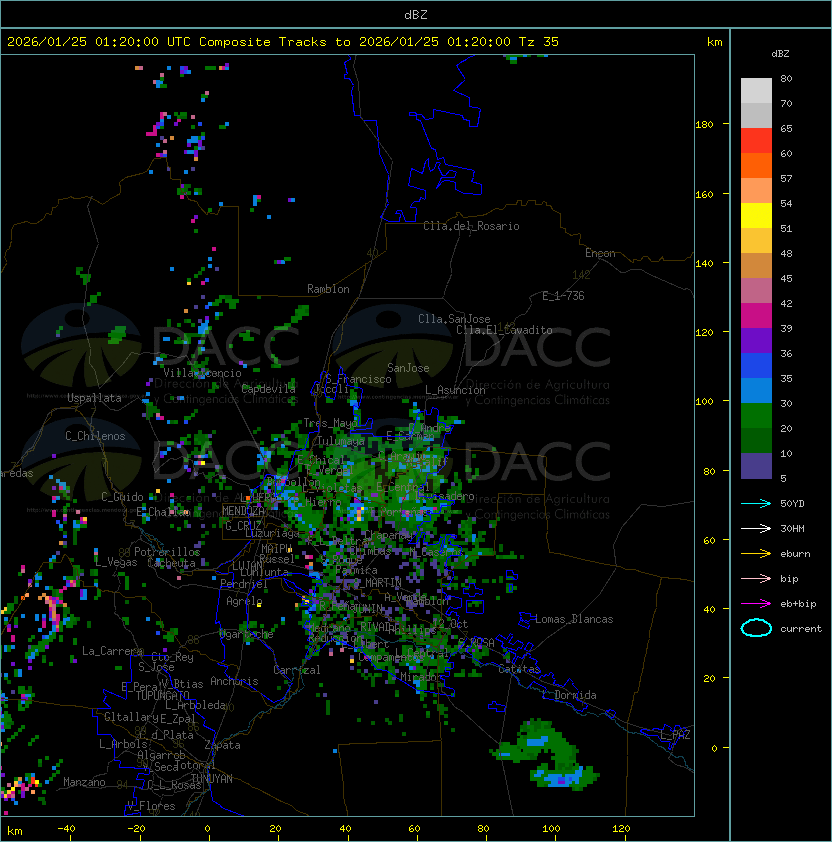Image resolution: width=832 pixels, height=842 pixels.
Task: Click the yellow eburn arrow legend icon
Action: [x=756, y=554]
